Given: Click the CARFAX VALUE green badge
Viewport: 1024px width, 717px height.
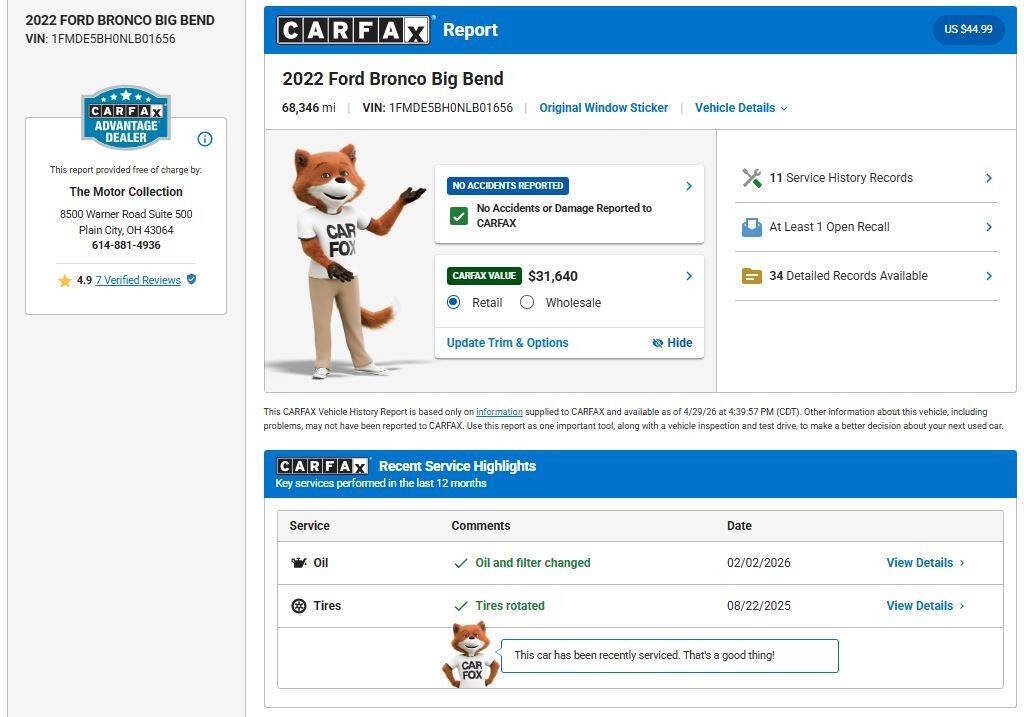Looking at the screenshot, I should [484, 276].
